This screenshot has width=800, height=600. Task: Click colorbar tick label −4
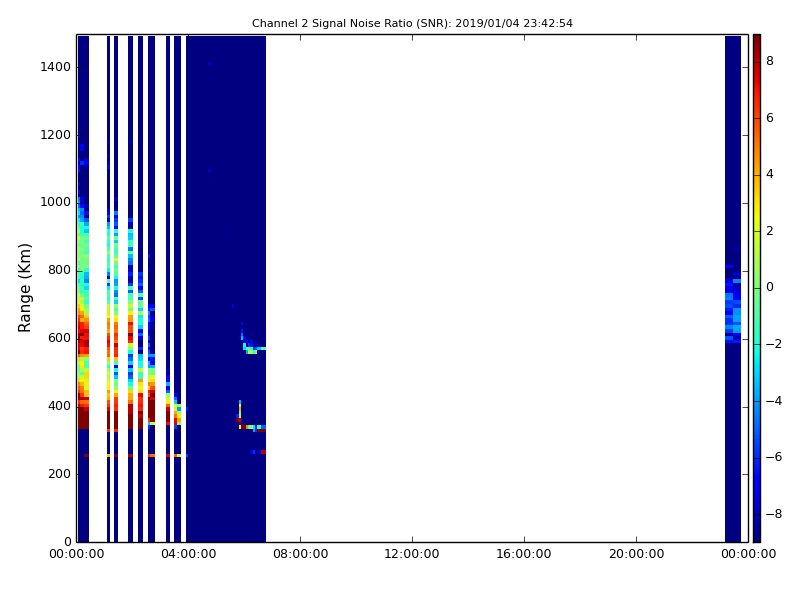[x=774, y=401]
